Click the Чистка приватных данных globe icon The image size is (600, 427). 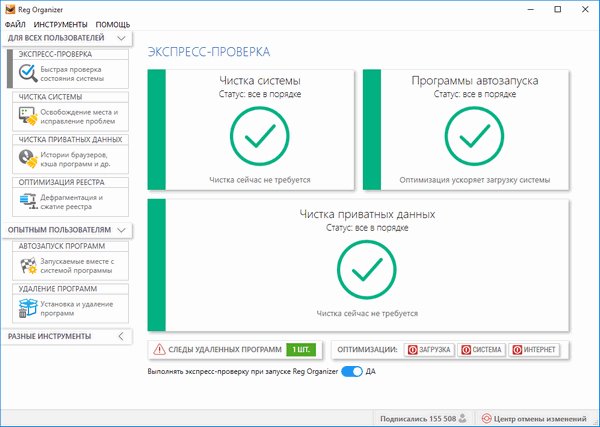click(x=28, y=159)
